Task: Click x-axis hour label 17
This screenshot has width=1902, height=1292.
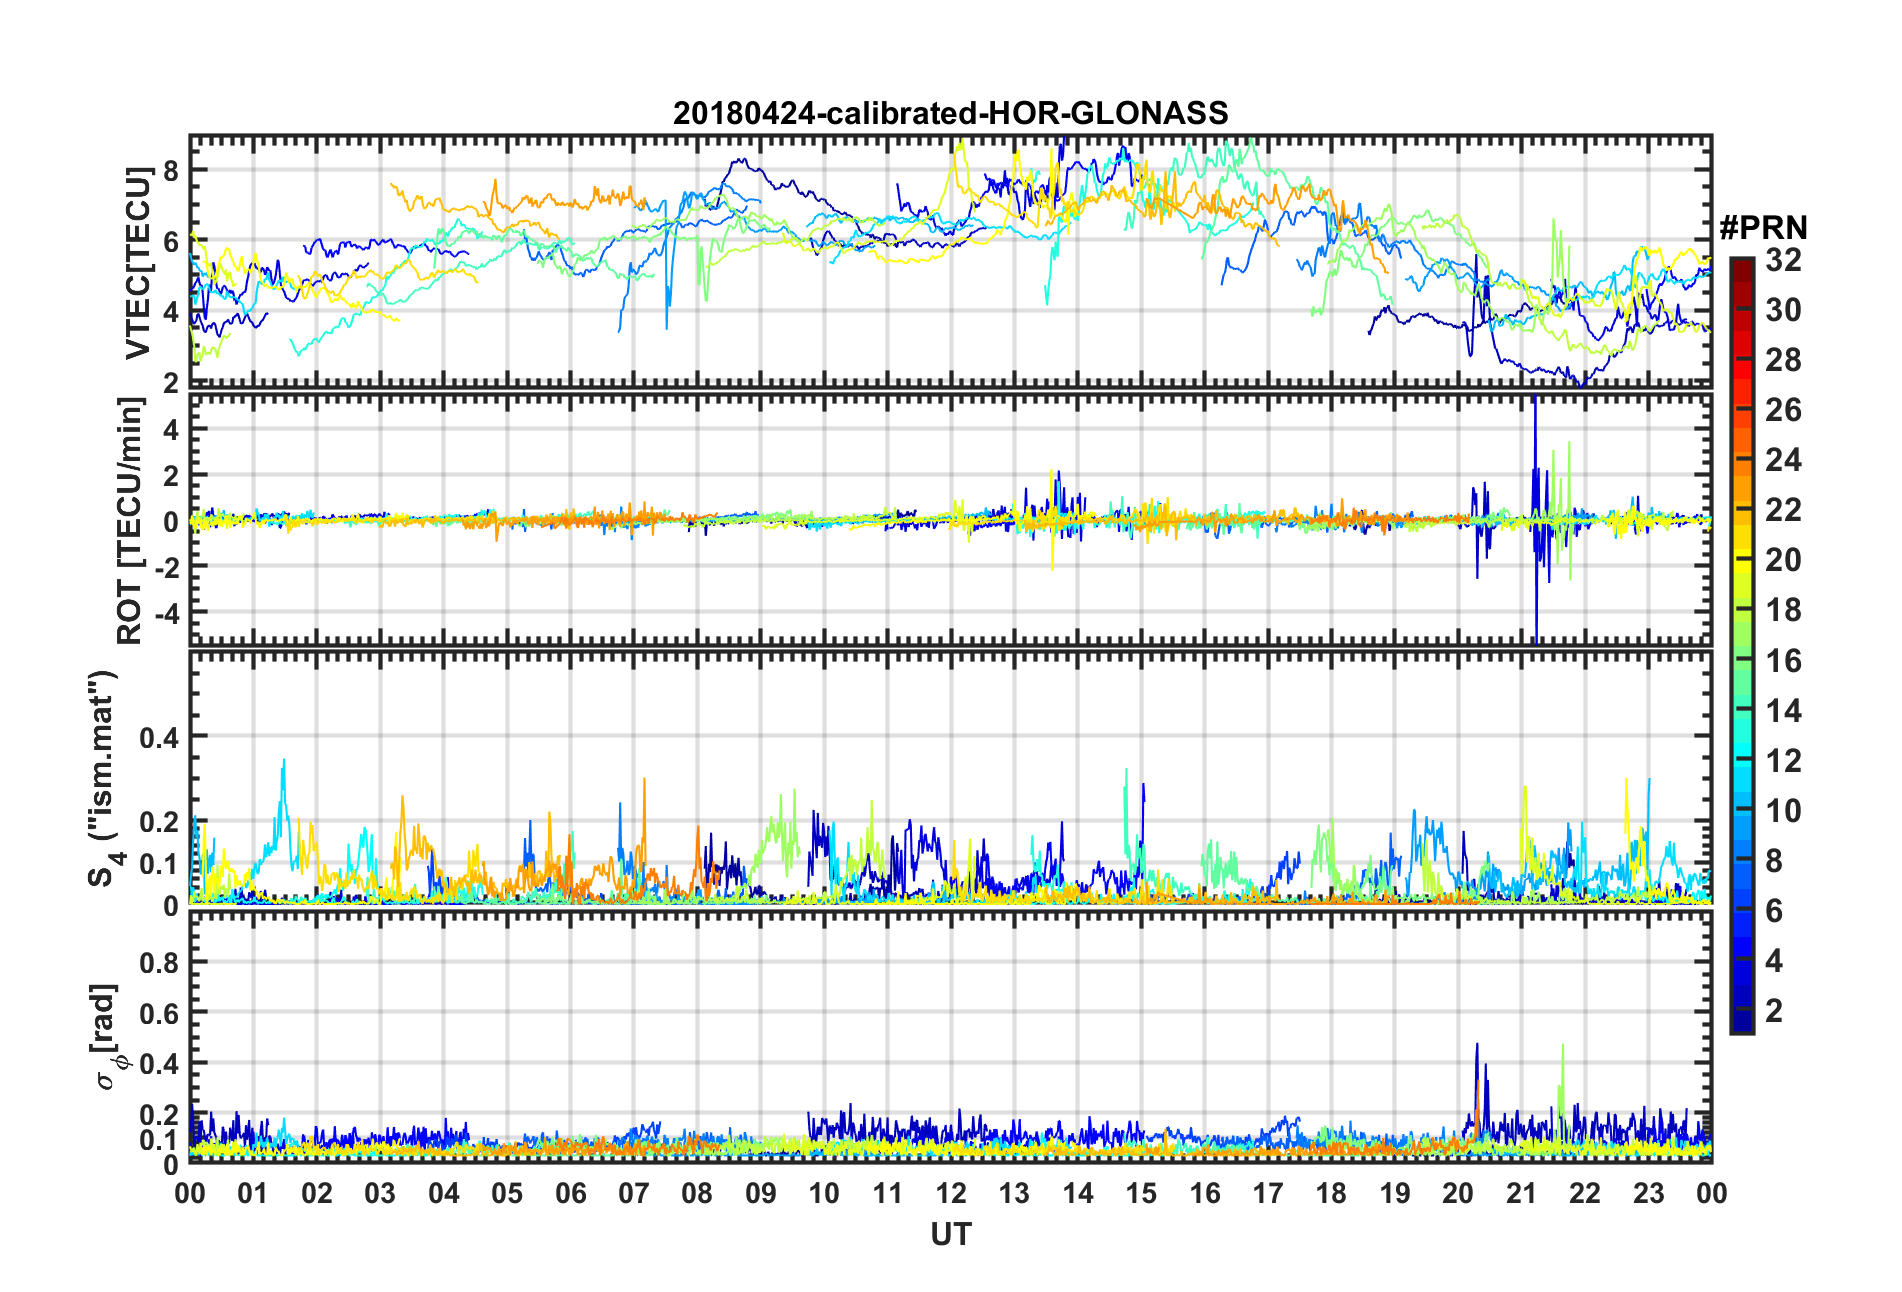Action: click(1268, 1194)
